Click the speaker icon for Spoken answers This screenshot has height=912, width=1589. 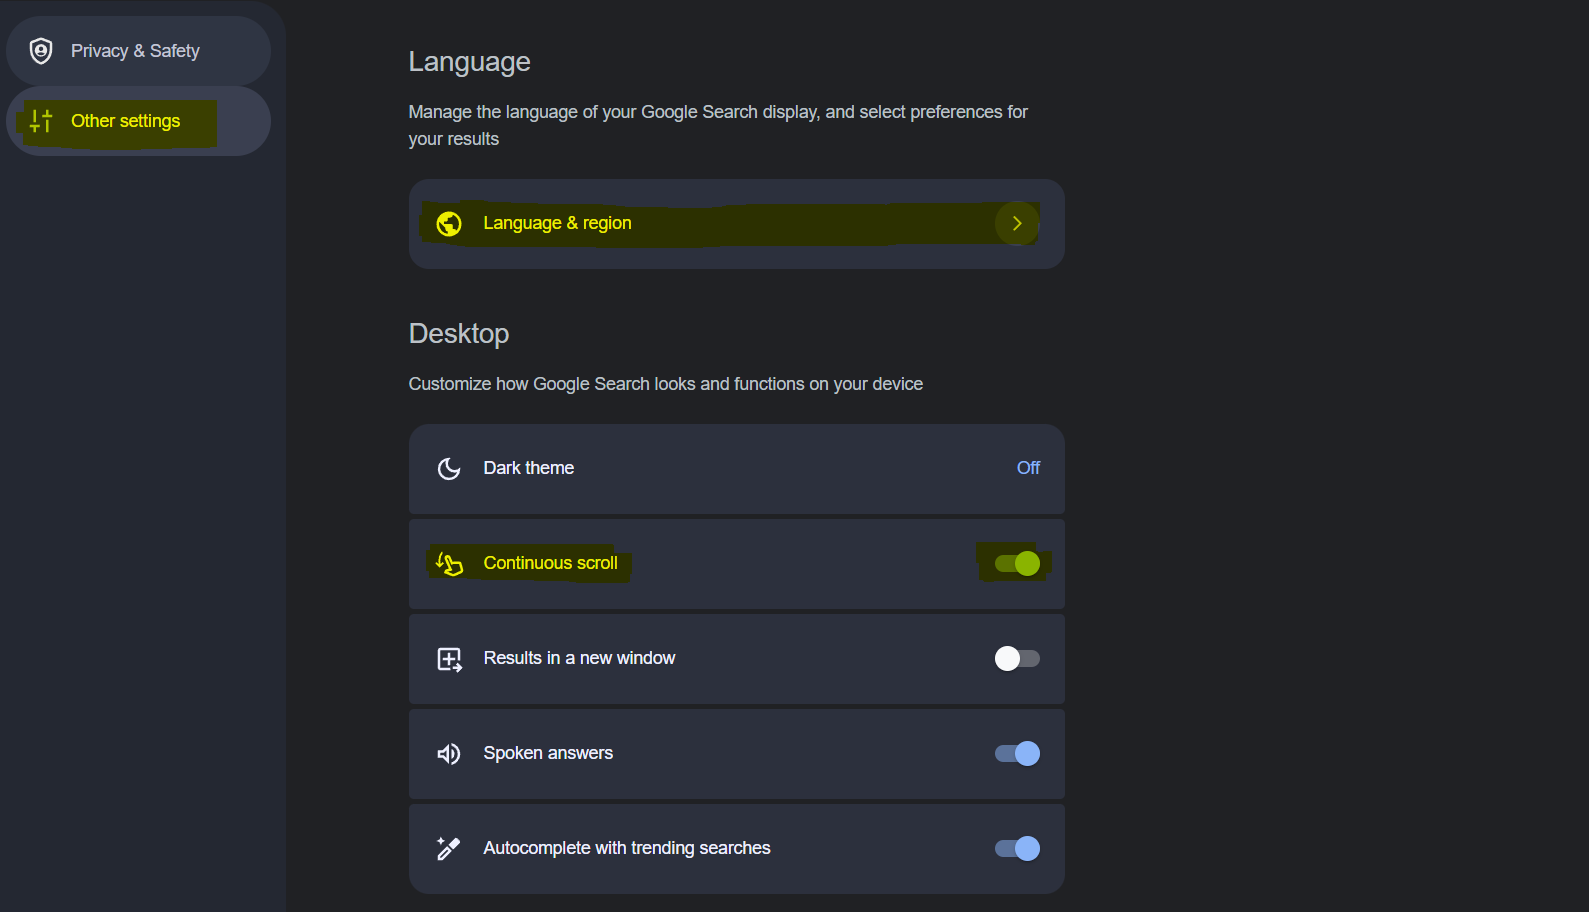coord(449,754)
